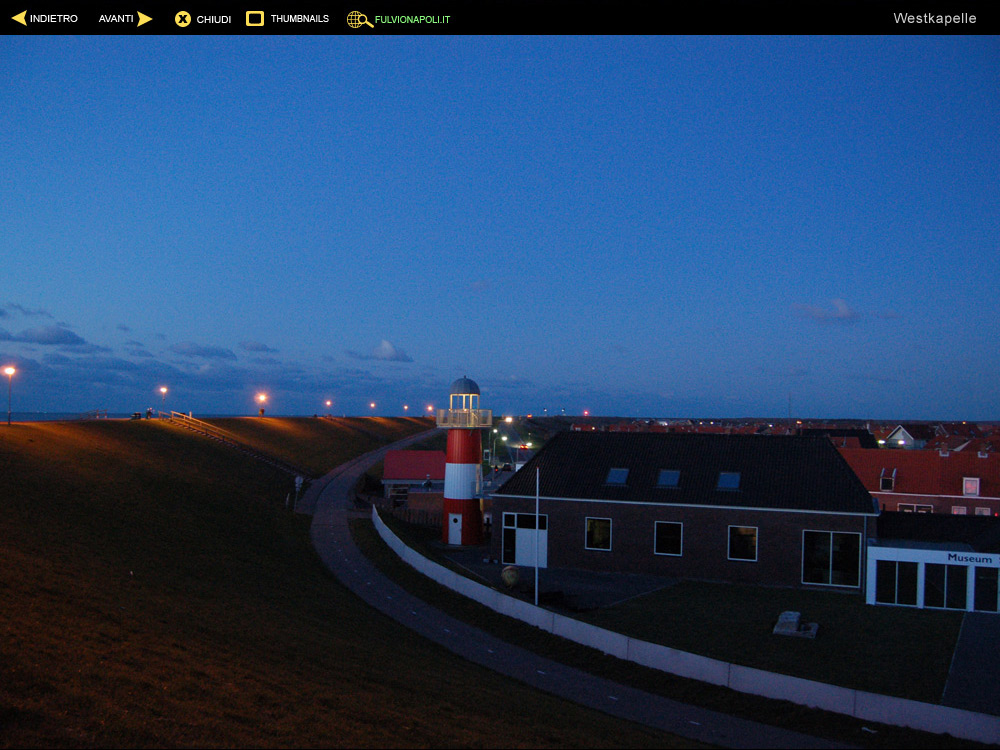Go back via INDIETRO label
The height and width of the screenshot is (750, 1000).
(54, 19)
